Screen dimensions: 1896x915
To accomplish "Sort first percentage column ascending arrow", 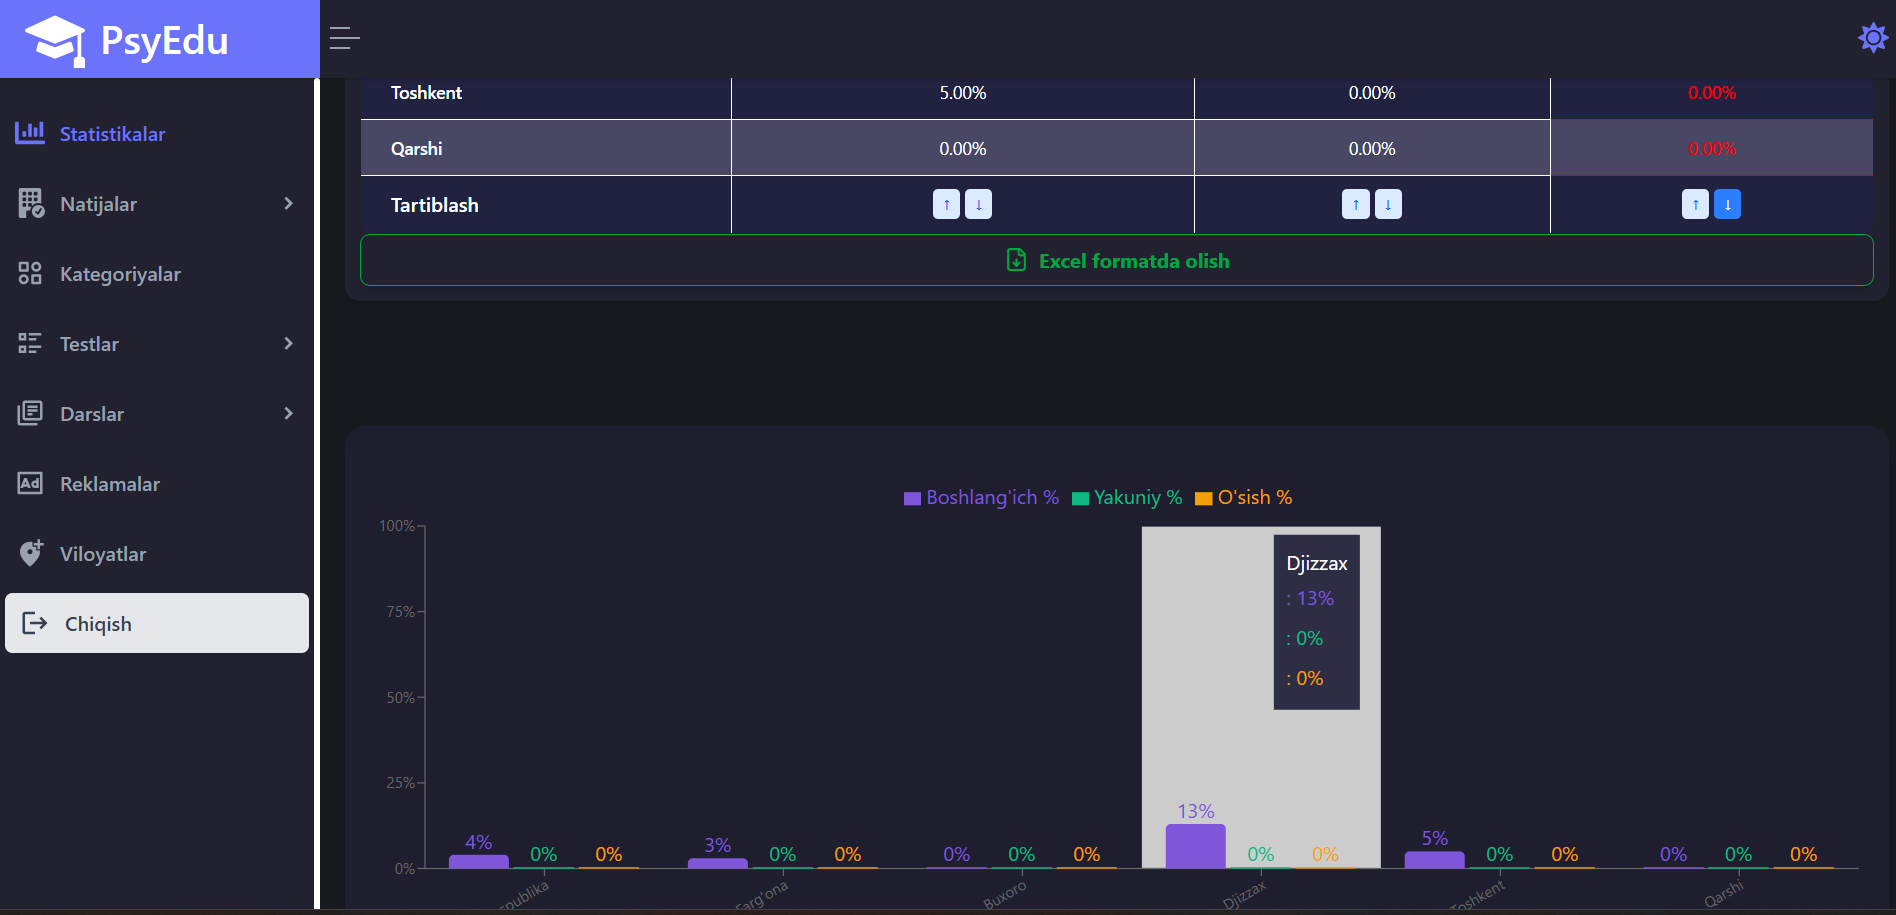I will pos(946,204).
